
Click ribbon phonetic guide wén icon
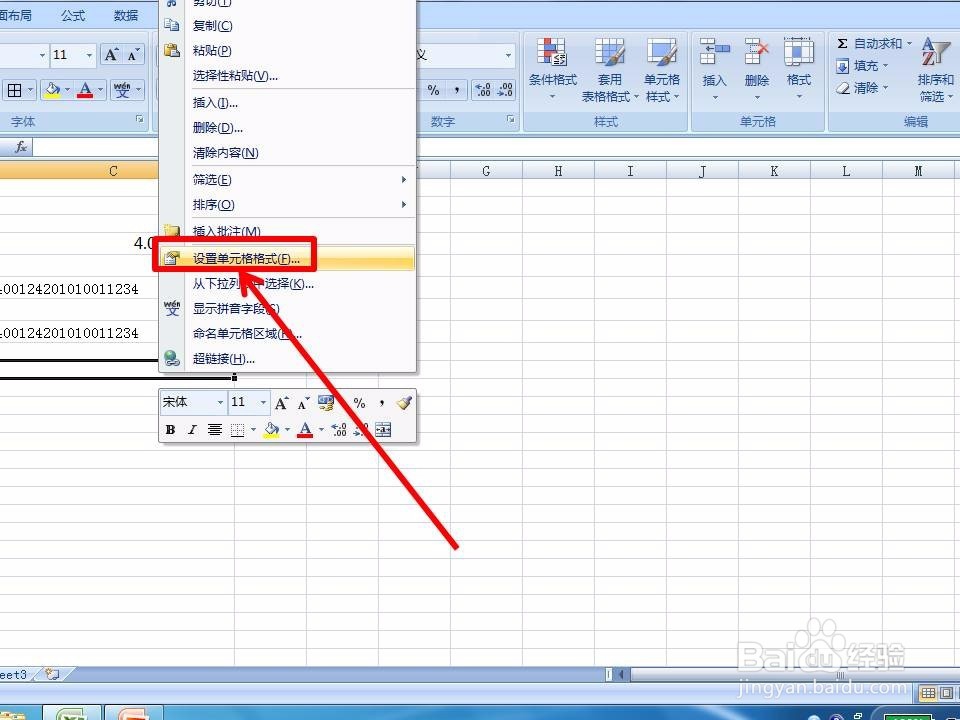pos(122,91)
